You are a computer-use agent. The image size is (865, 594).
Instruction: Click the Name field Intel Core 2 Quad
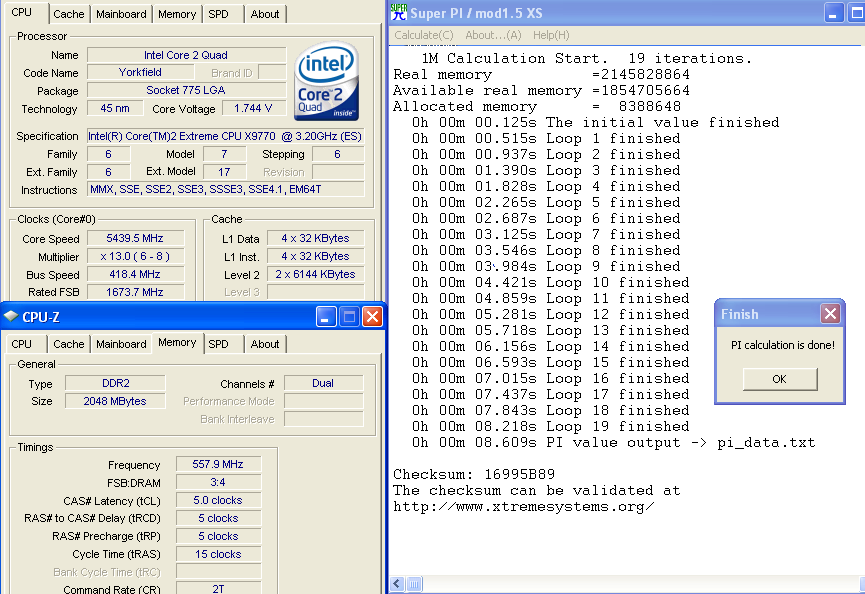pyautogui.click(x=186, y=55)
